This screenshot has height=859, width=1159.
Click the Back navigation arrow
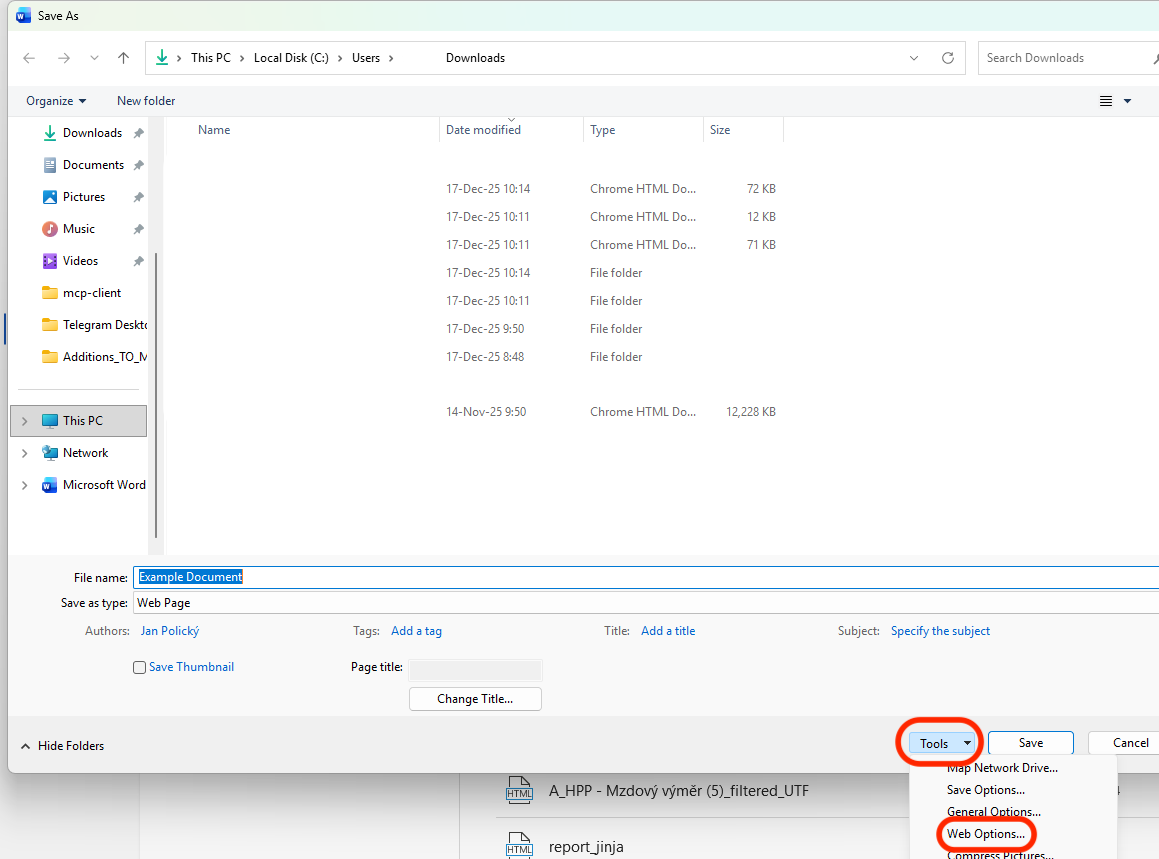click(x=29, y=58)
